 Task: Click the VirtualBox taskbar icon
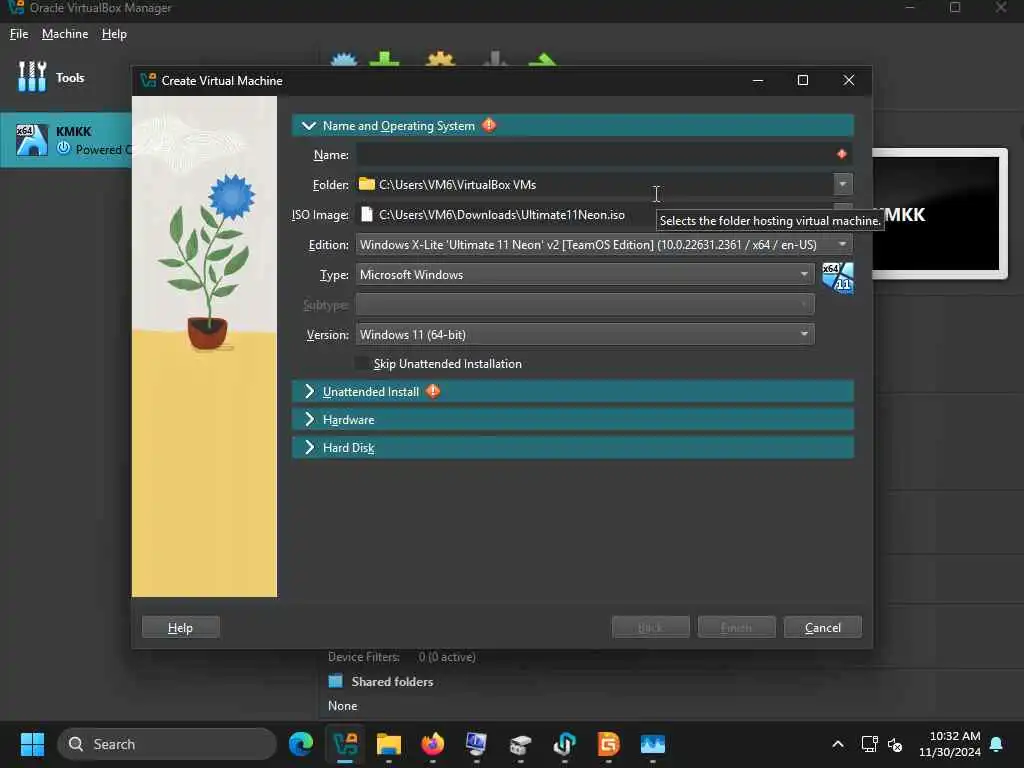(x=345, y=744)
